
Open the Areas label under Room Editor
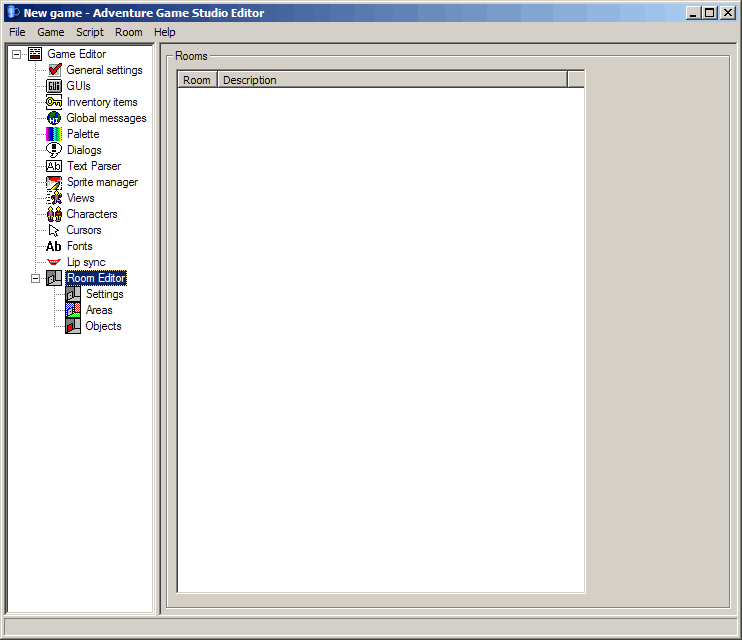coord(99,311)
